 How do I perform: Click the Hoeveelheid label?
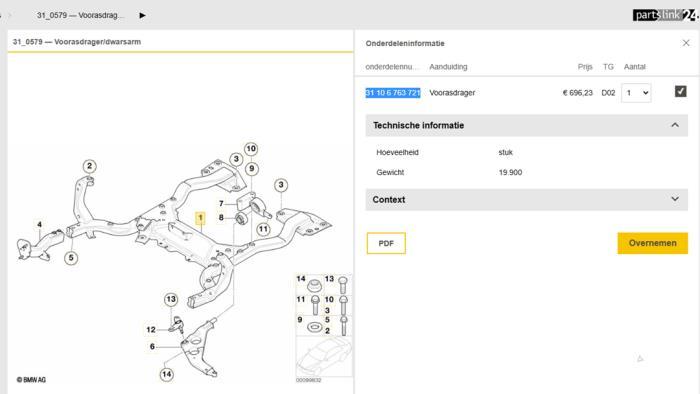click(x=397, y=152)
